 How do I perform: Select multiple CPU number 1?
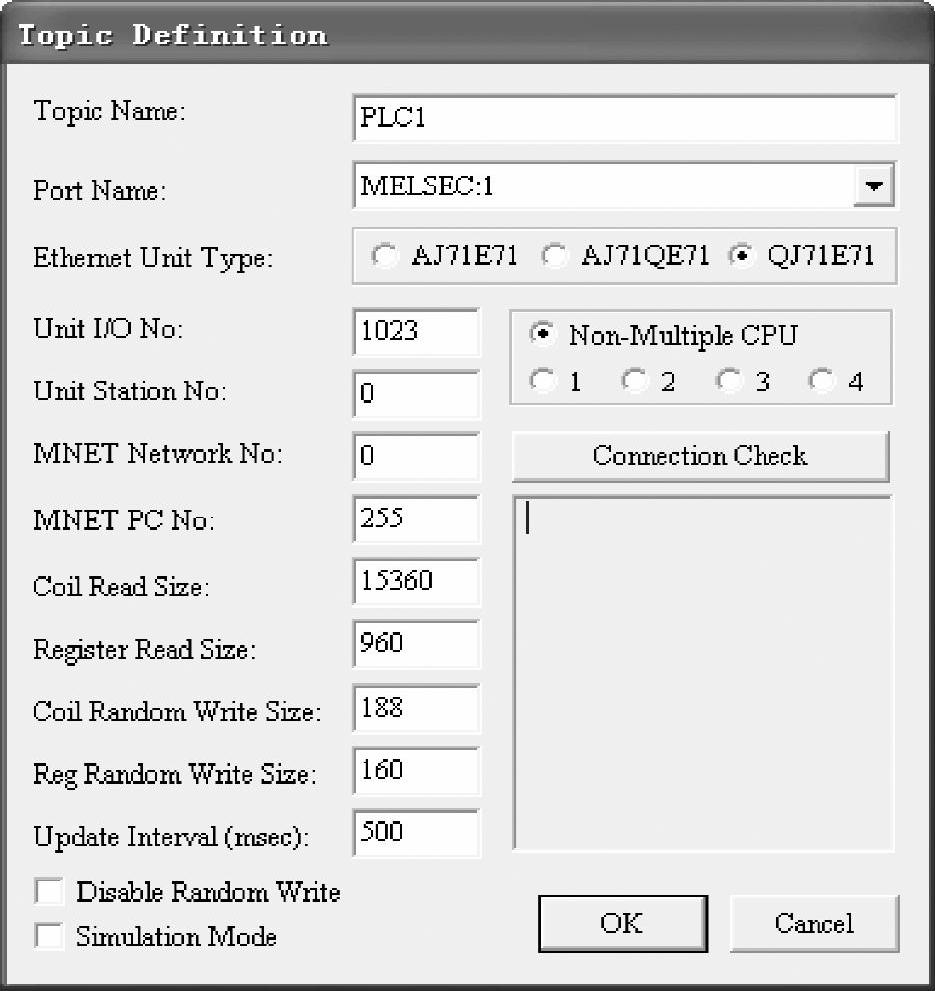pos(542,381)
